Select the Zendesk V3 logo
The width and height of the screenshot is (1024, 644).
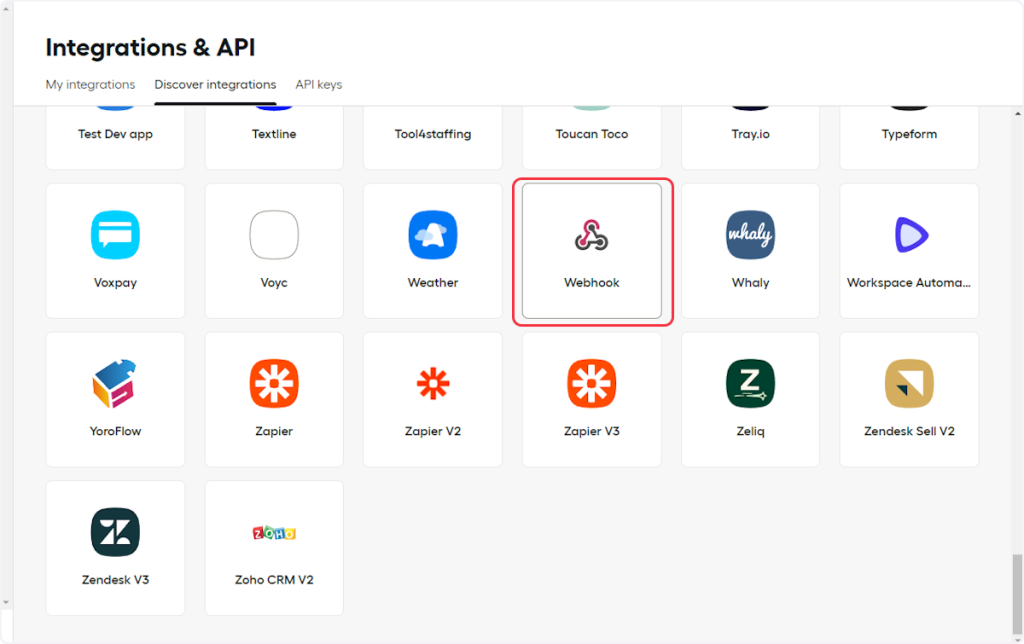[x=115, y=532]
